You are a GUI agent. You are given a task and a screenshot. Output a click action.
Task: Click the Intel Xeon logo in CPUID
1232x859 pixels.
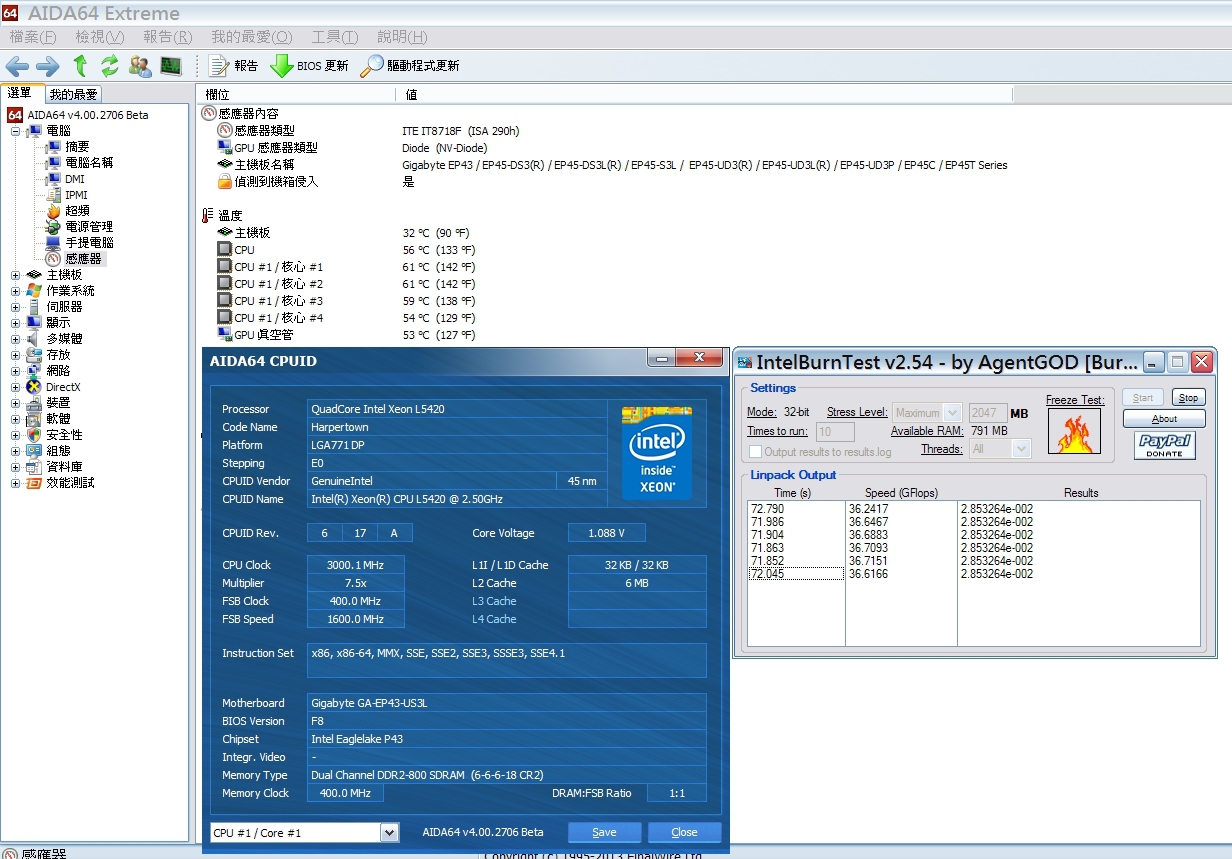click(657, 452)
